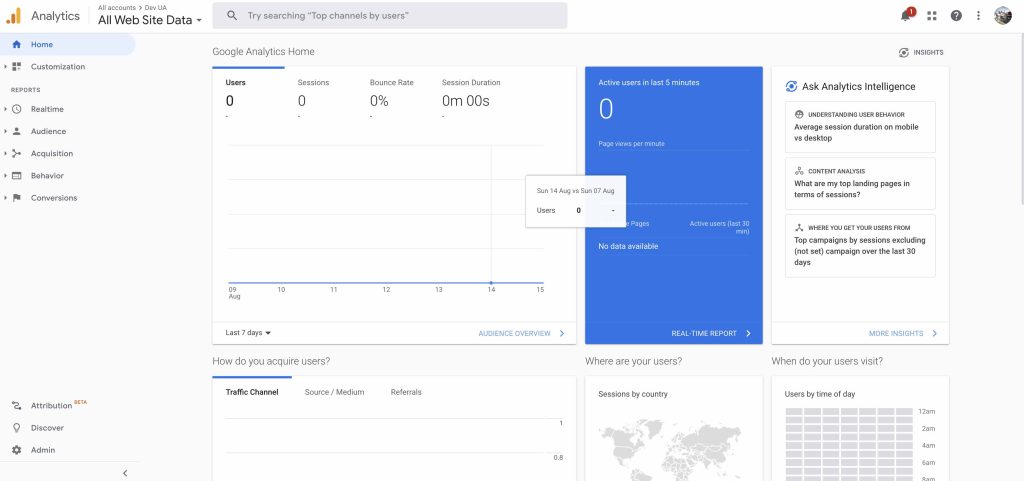This screenshot has height=481, width=1024.
Task: Click the Admin gear icon
Action: coord(17,450)
